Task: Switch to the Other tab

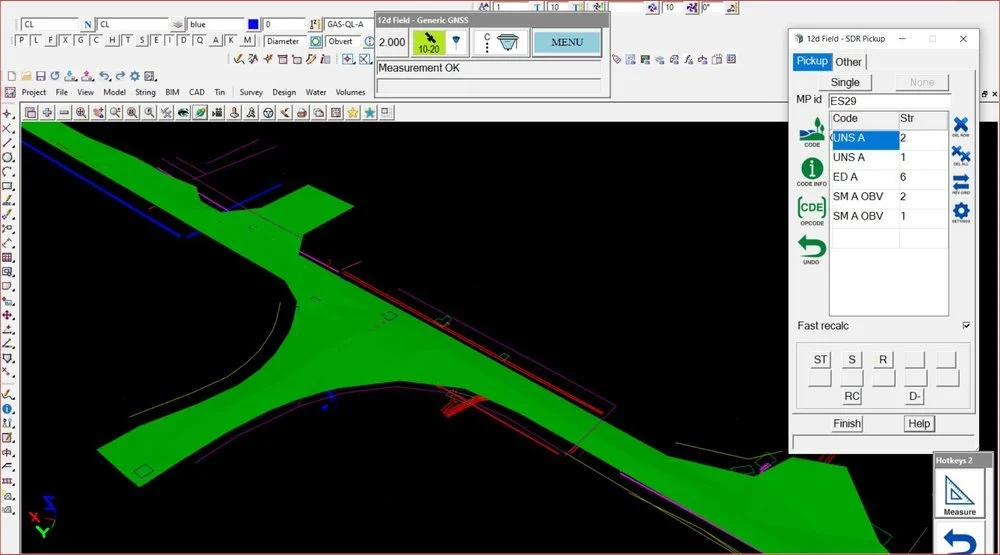Action: (x=848, y=62)
